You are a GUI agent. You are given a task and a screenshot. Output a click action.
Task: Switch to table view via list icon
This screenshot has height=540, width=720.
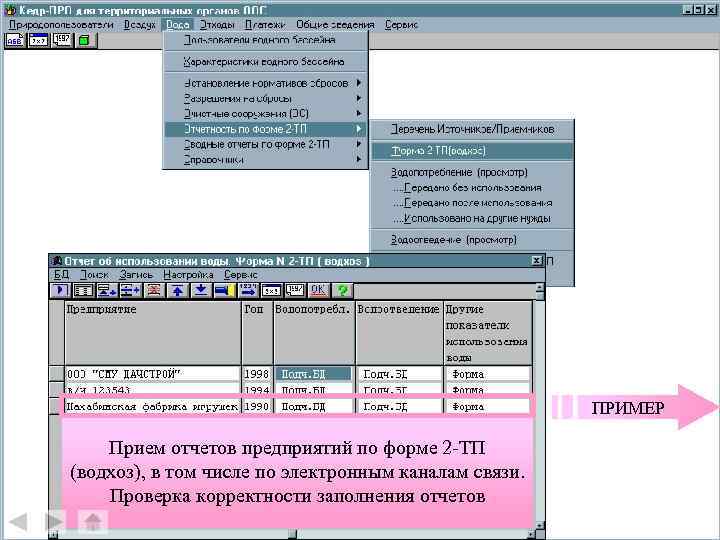point(84,290)
